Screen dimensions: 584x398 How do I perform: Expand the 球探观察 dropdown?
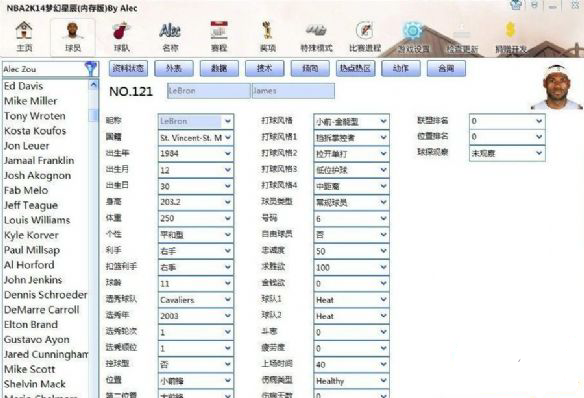pyautogui.click(x=507, y=153)
